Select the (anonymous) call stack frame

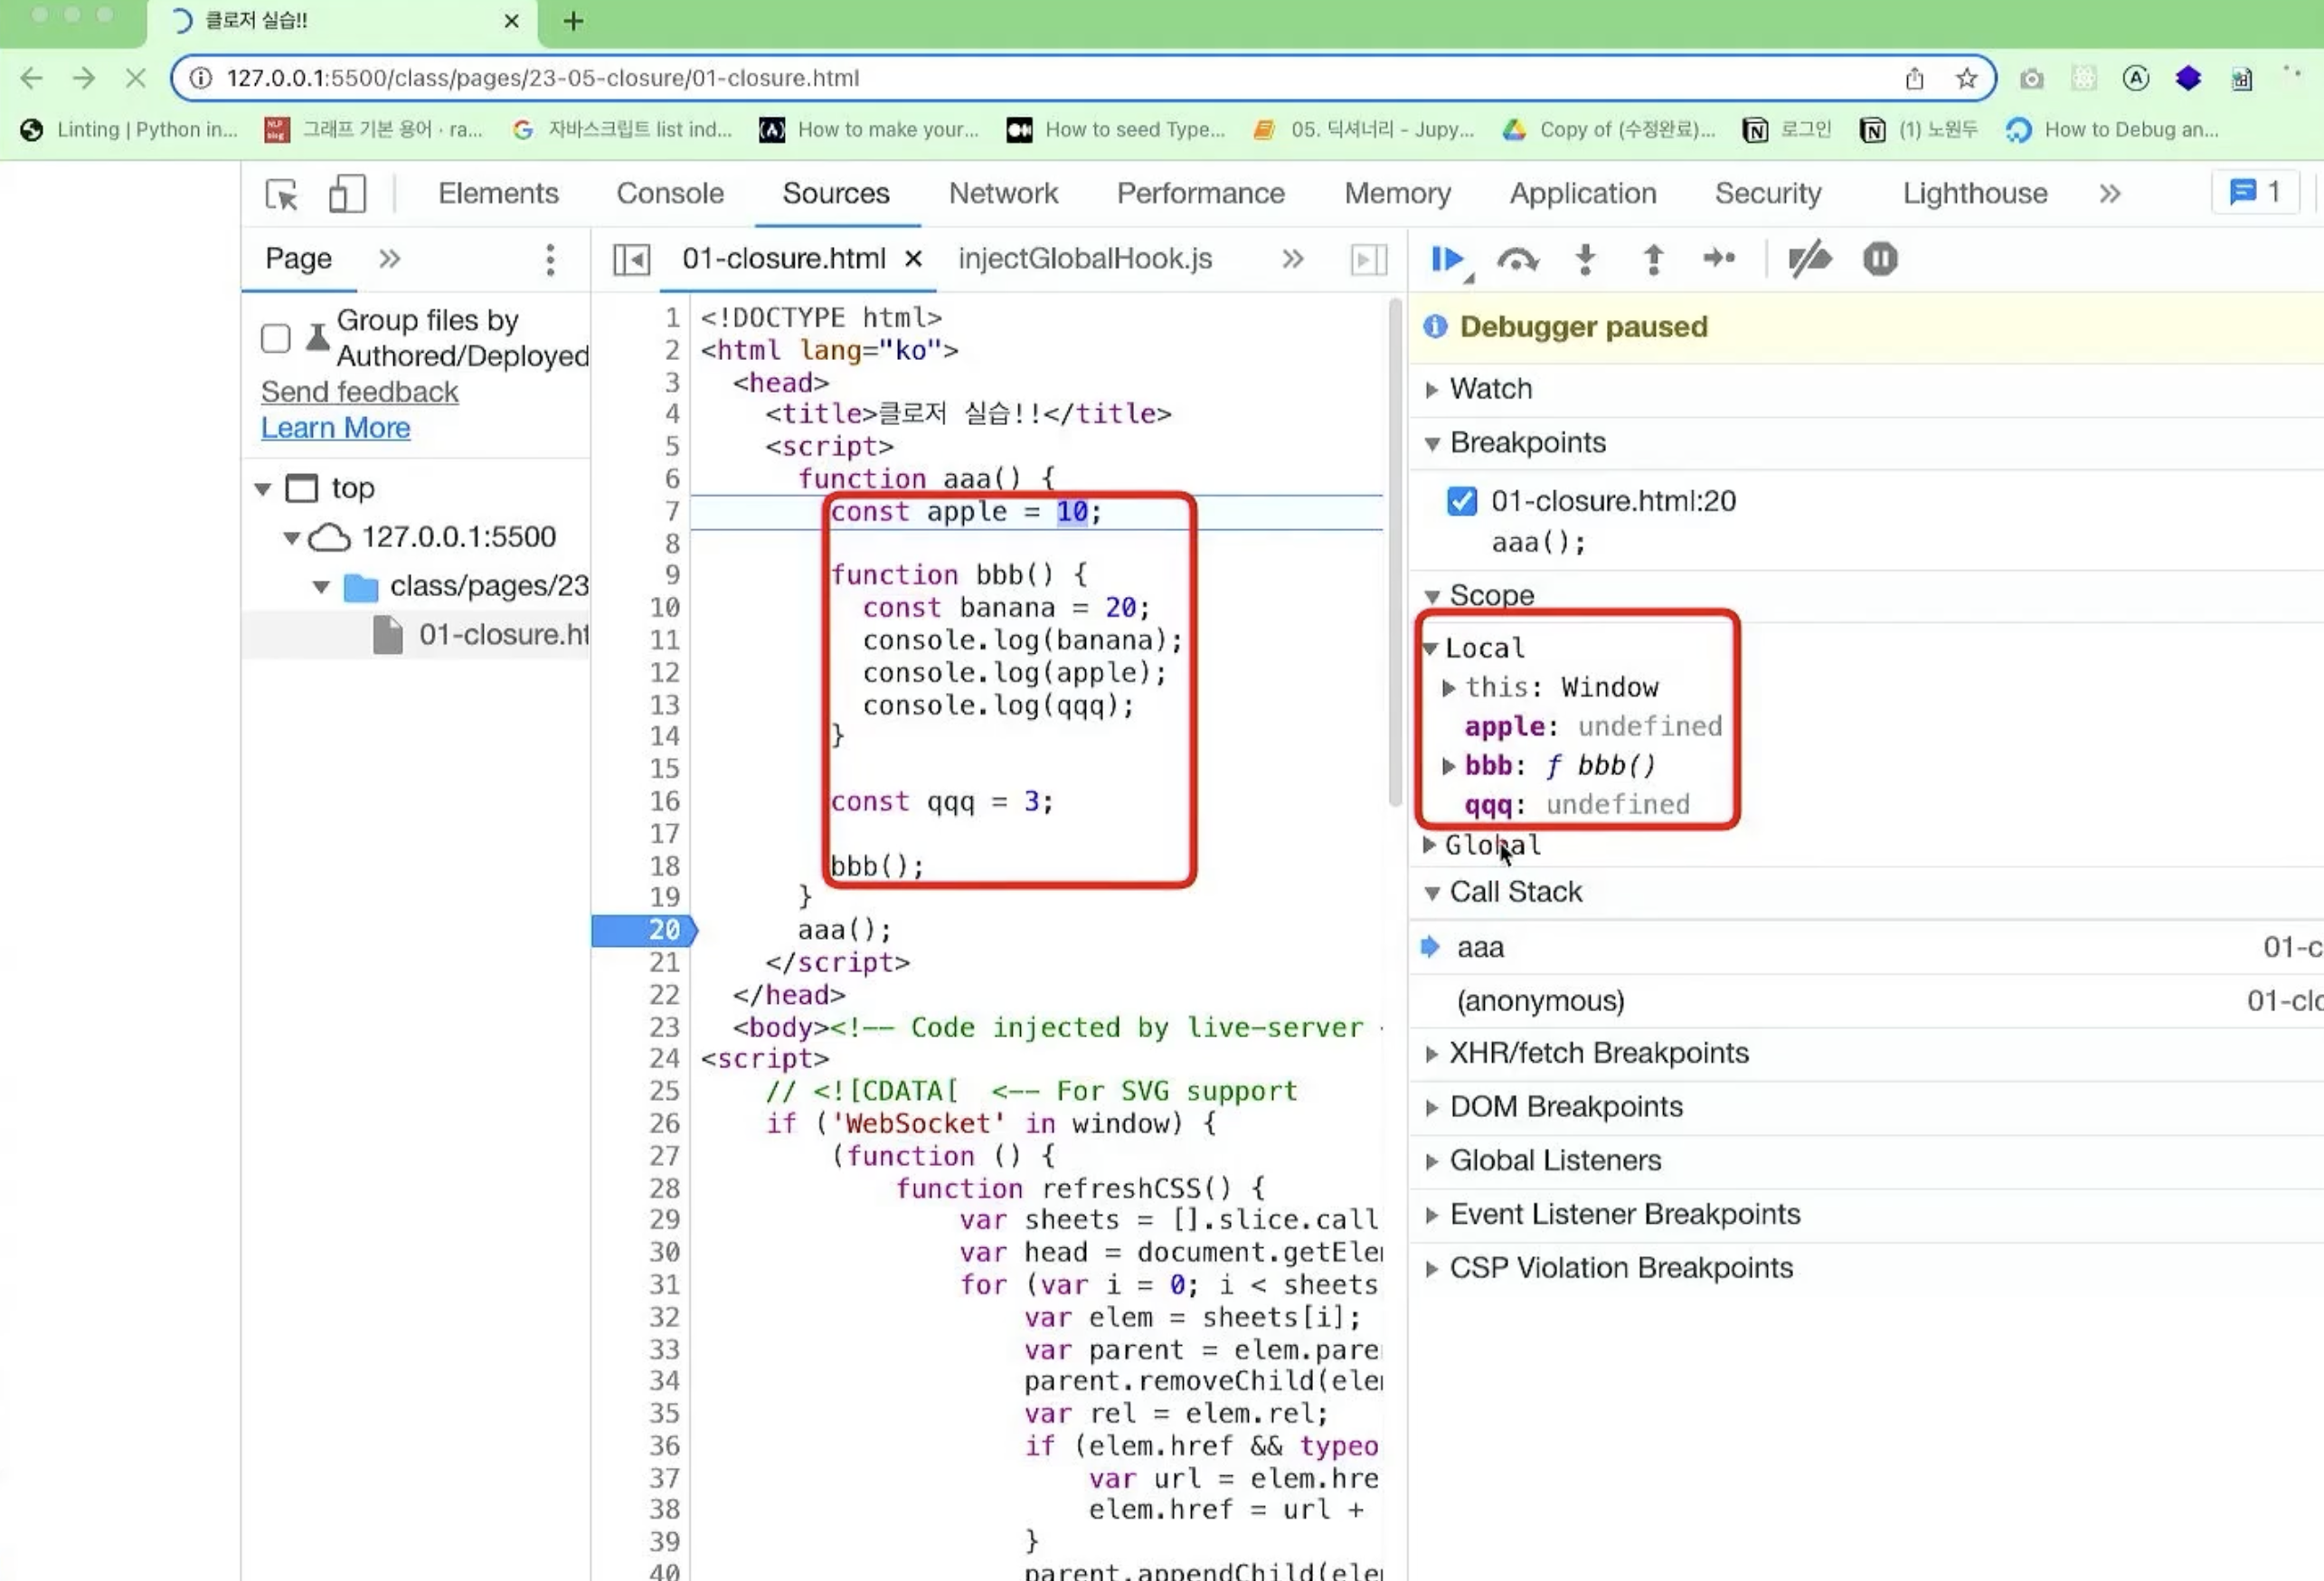click(1866, 1001)
